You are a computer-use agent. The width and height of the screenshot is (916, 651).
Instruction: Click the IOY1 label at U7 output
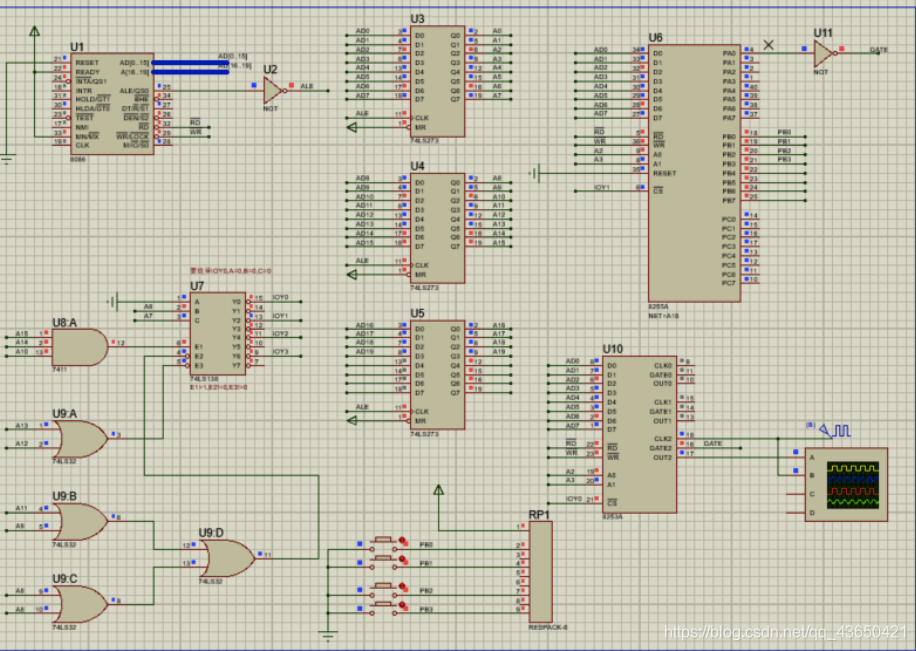[x=280, y=316]
